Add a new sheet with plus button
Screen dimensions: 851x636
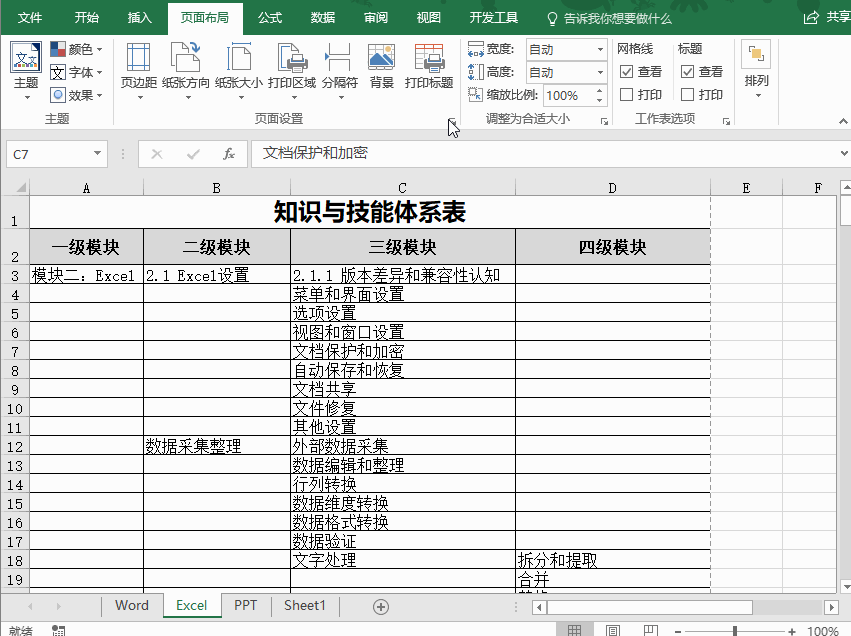point(381,607)
